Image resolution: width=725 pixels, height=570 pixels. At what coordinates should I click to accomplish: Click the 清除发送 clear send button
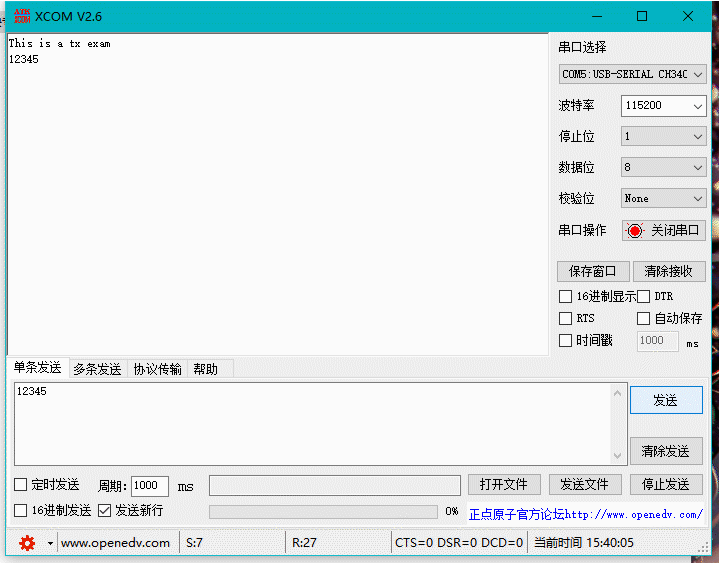(666, 451)
